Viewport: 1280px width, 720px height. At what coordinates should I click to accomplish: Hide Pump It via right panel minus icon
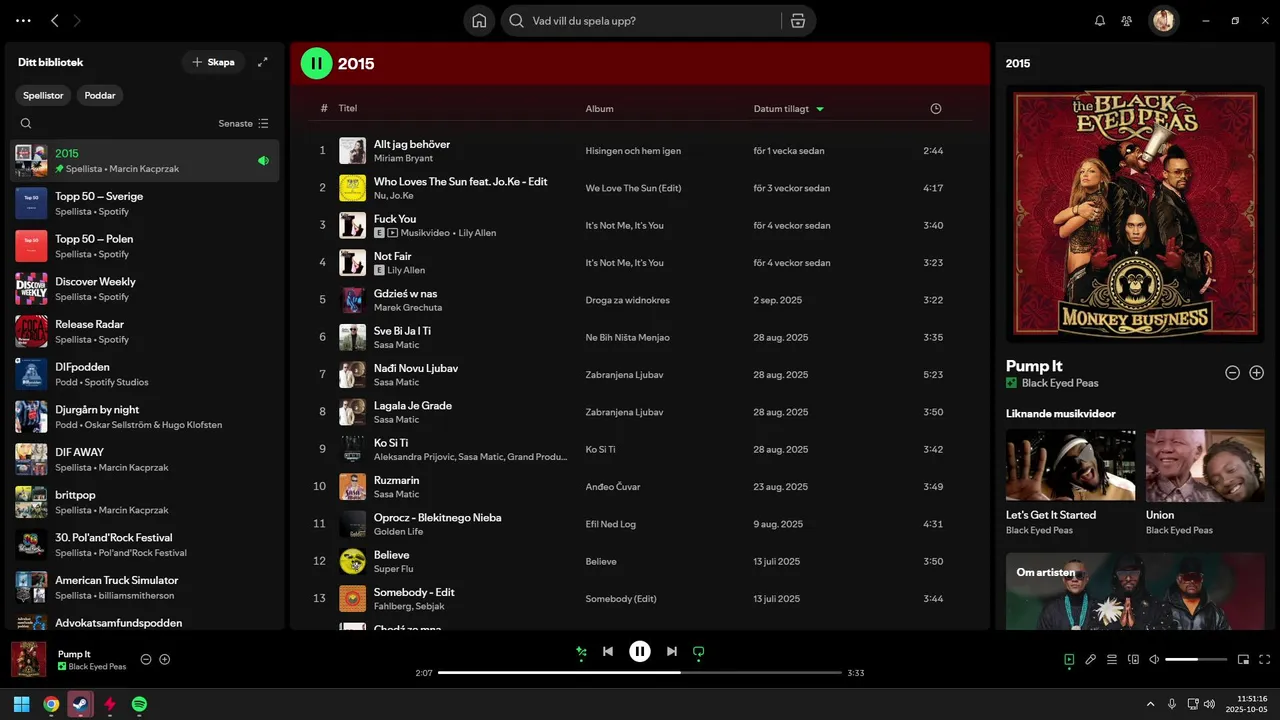coord(1232,372)
